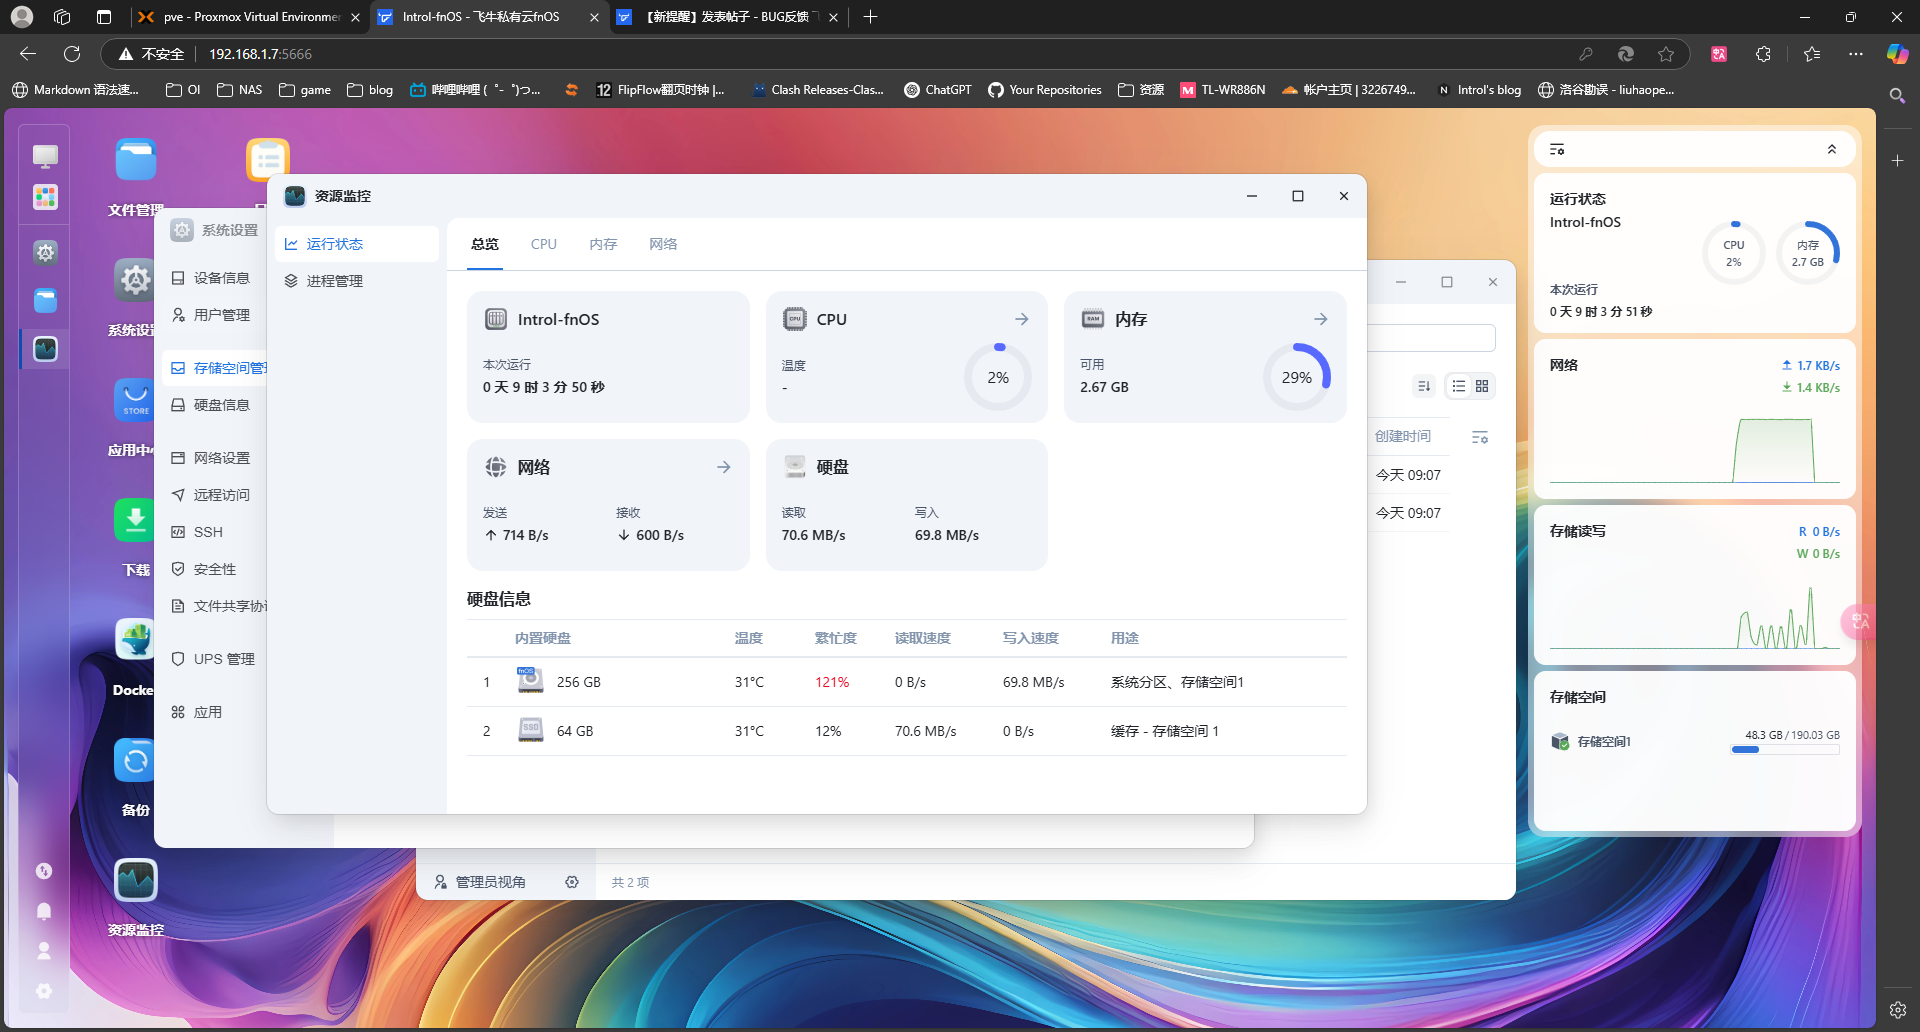Switch to the CPU tab
This screenshot has height=1032, width=1920.
pos(544,244)
